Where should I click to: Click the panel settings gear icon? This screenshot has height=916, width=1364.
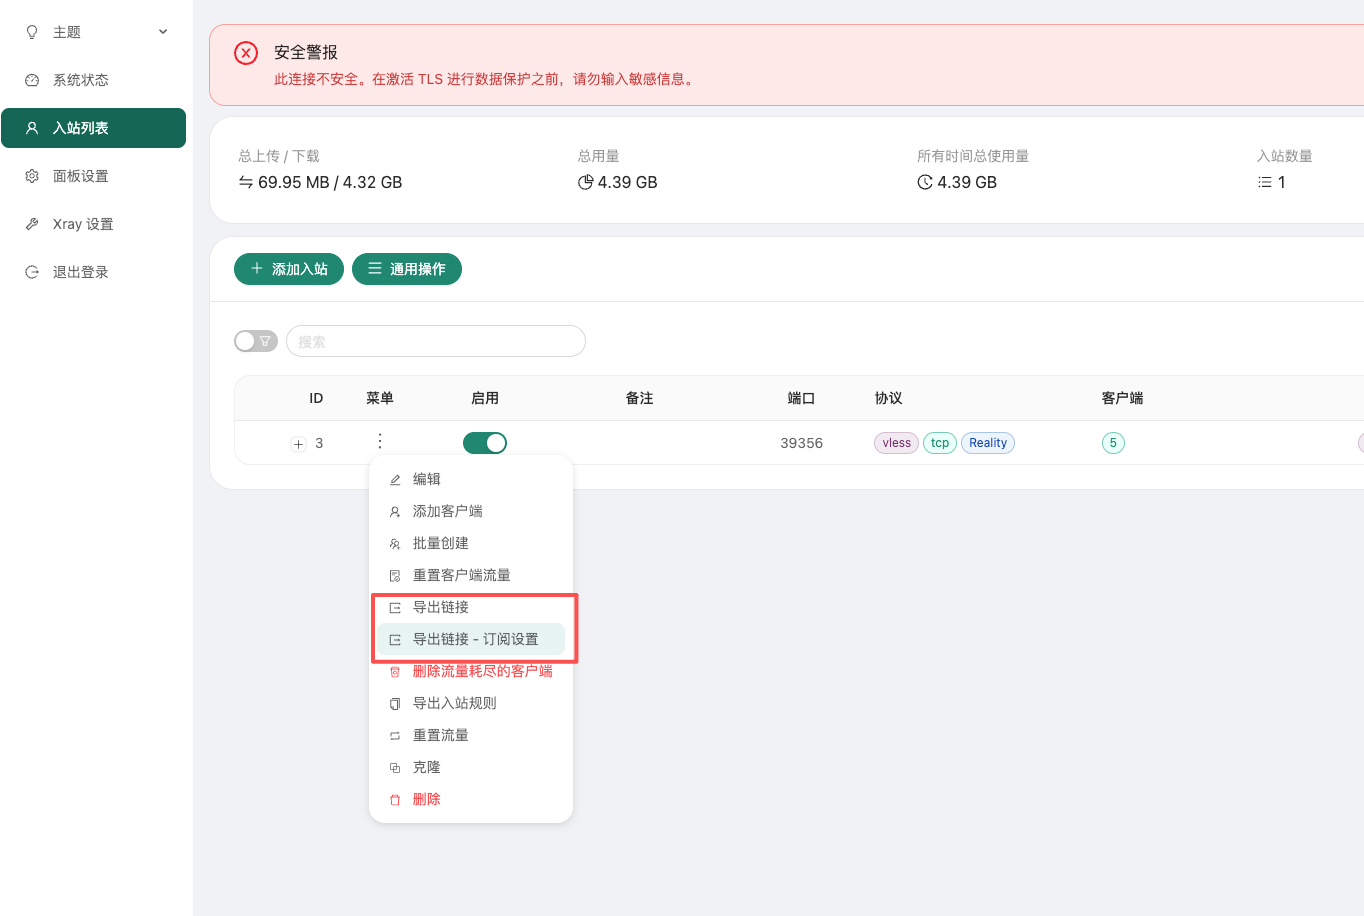point(32,176)
